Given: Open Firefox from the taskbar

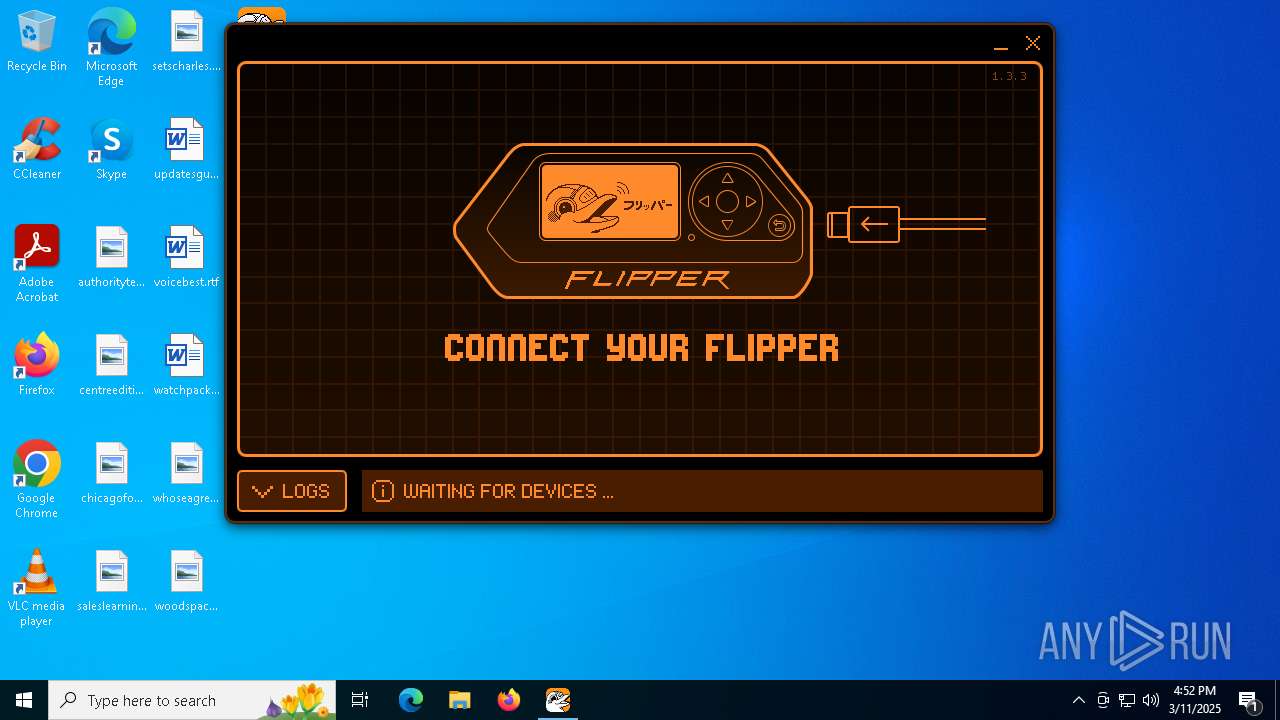Looking at the screenshot, I should (509, 700).
